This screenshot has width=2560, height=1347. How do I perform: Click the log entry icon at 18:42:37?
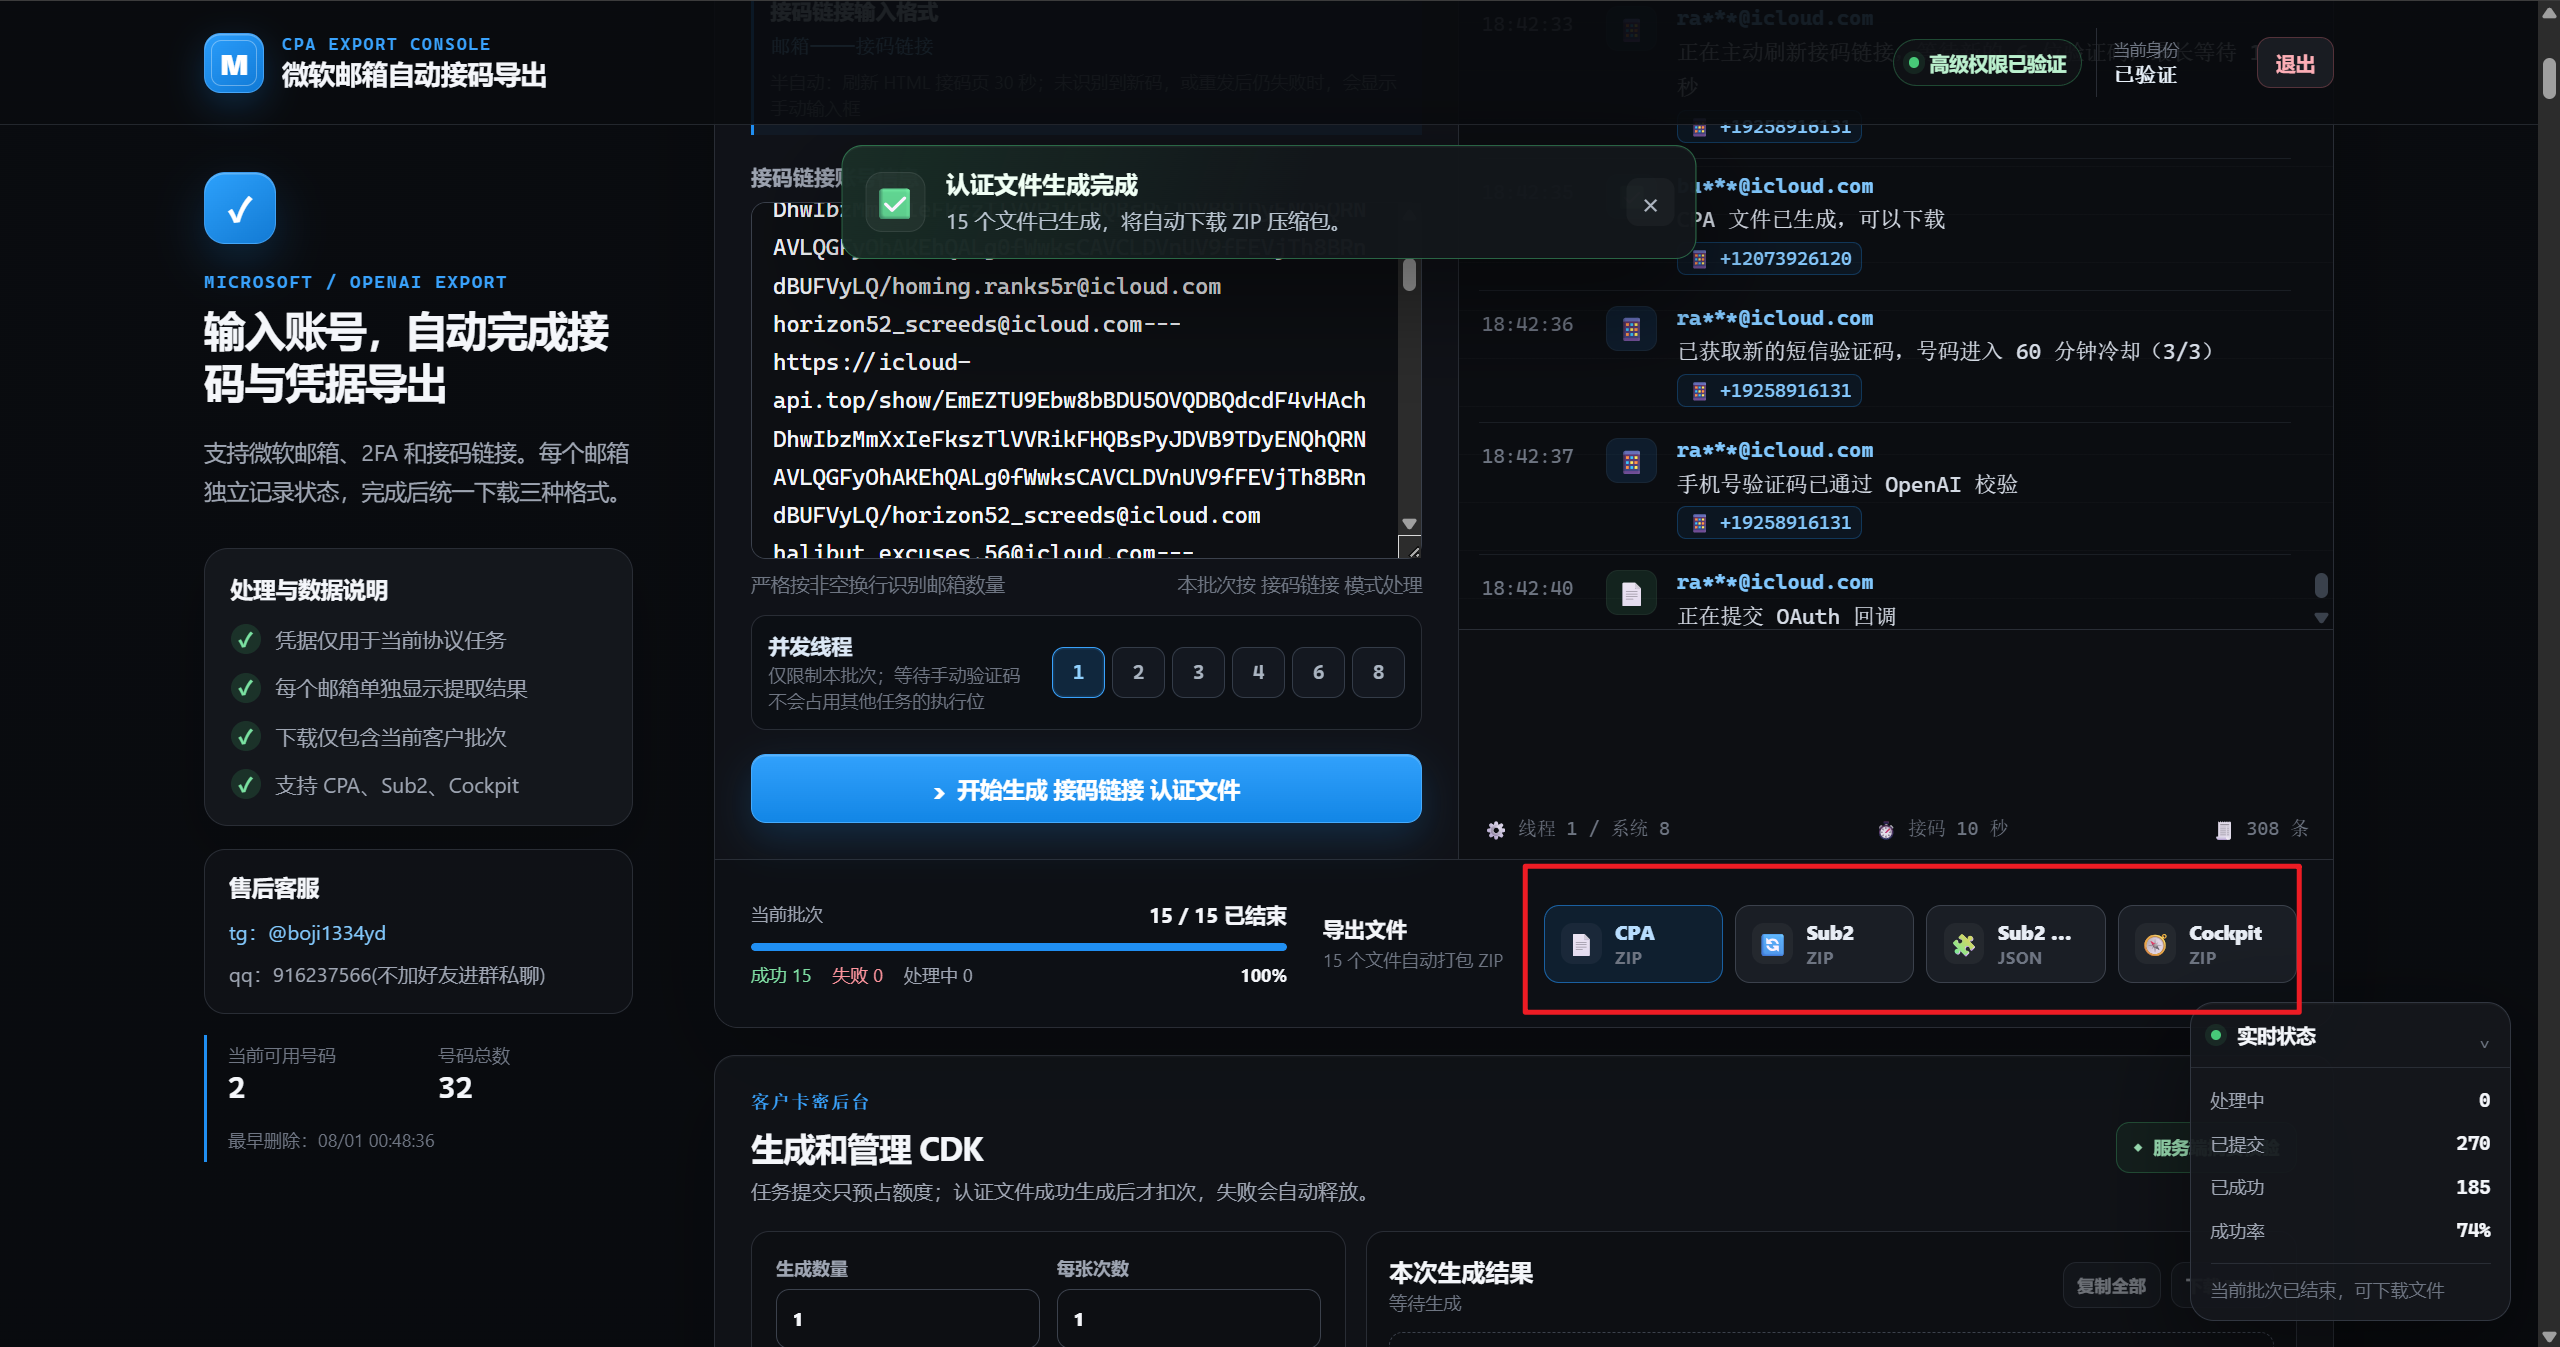pyautogui.click(x=1631, y=461)
